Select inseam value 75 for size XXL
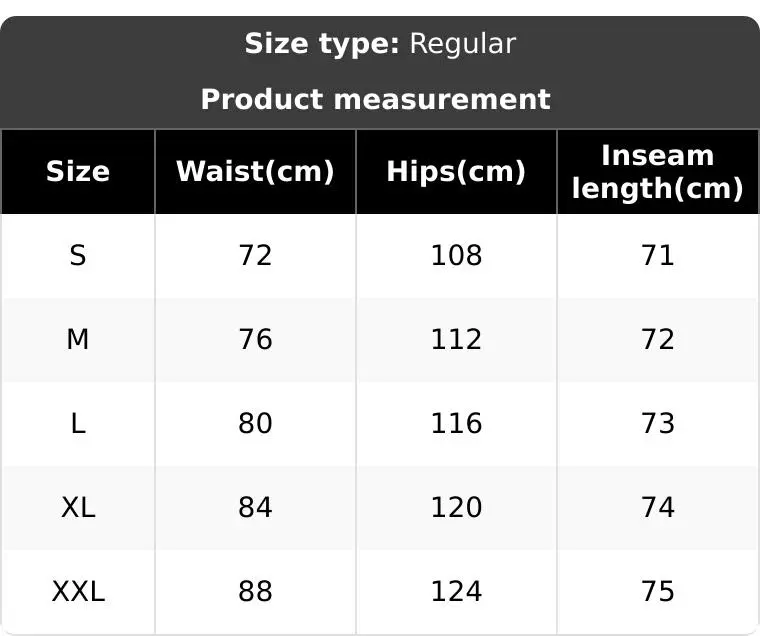Screen dimensions: 760x636 coord(657,592)
